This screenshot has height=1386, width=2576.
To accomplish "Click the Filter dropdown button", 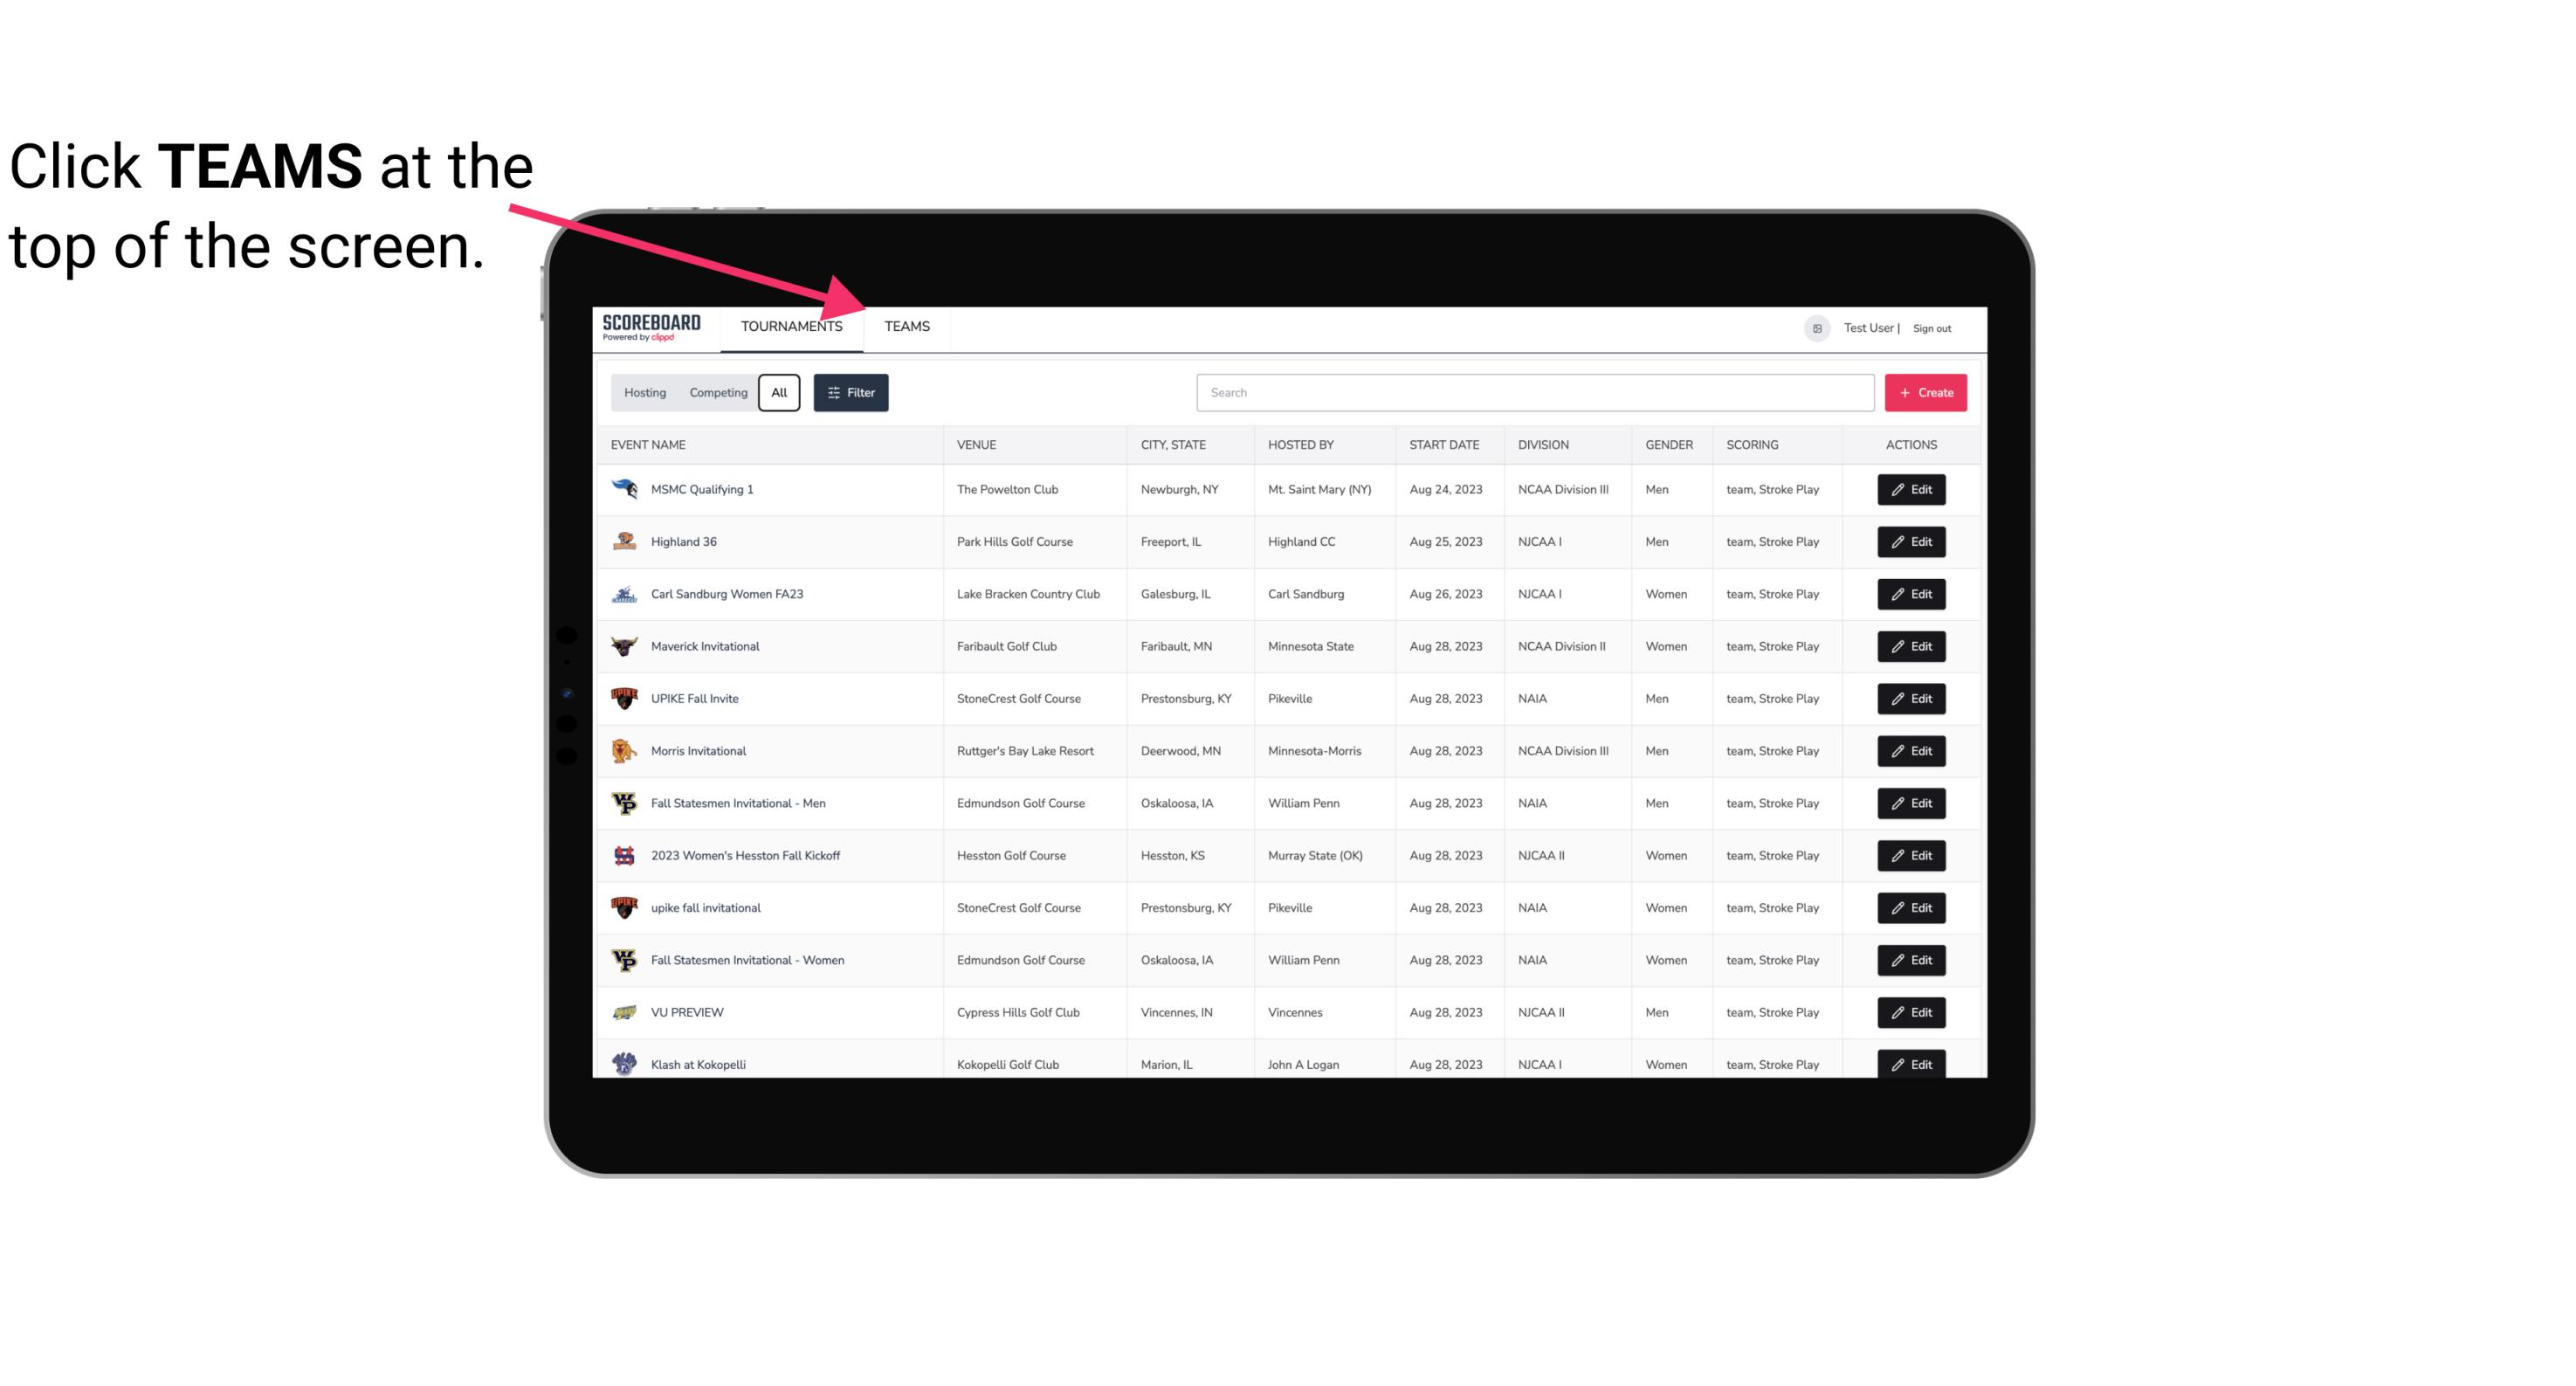I will (x=850, y=393).
